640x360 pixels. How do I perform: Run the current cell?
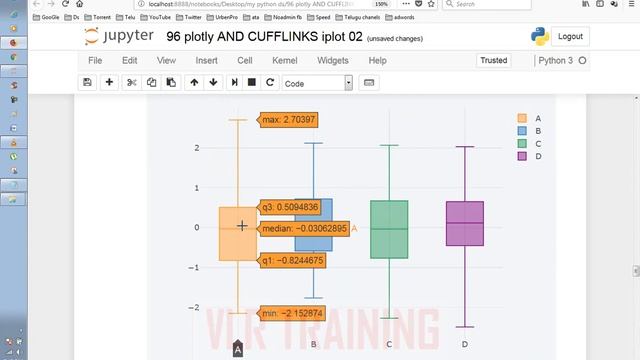234,82
